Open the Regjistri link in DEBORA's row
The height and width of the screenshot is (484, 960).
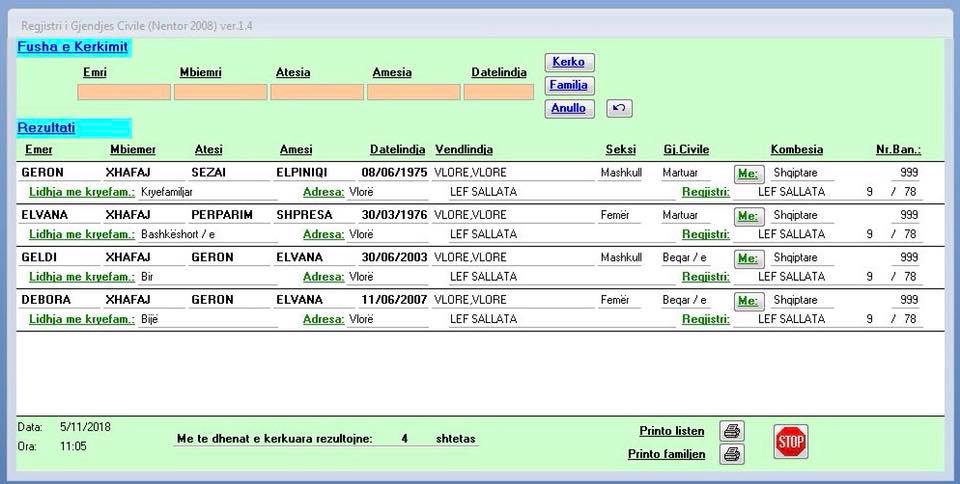click(705, 319)
